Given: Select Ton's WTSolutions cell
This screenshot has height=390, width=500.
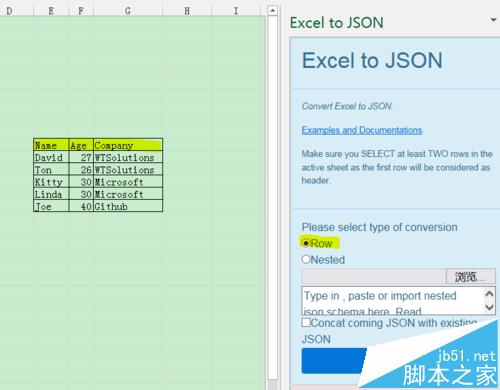Looking at the screenshot, I should (x=128, y=170).
